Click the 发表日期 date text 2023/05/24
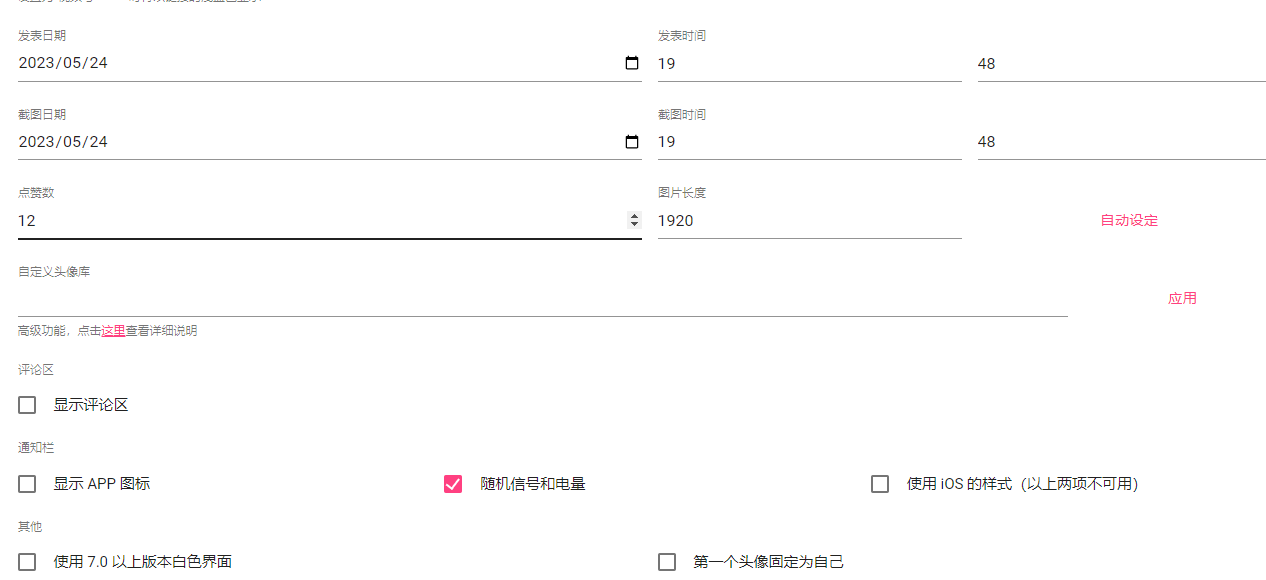The height and width of the screenshot is (580, 1266). (x=63, y=63)
